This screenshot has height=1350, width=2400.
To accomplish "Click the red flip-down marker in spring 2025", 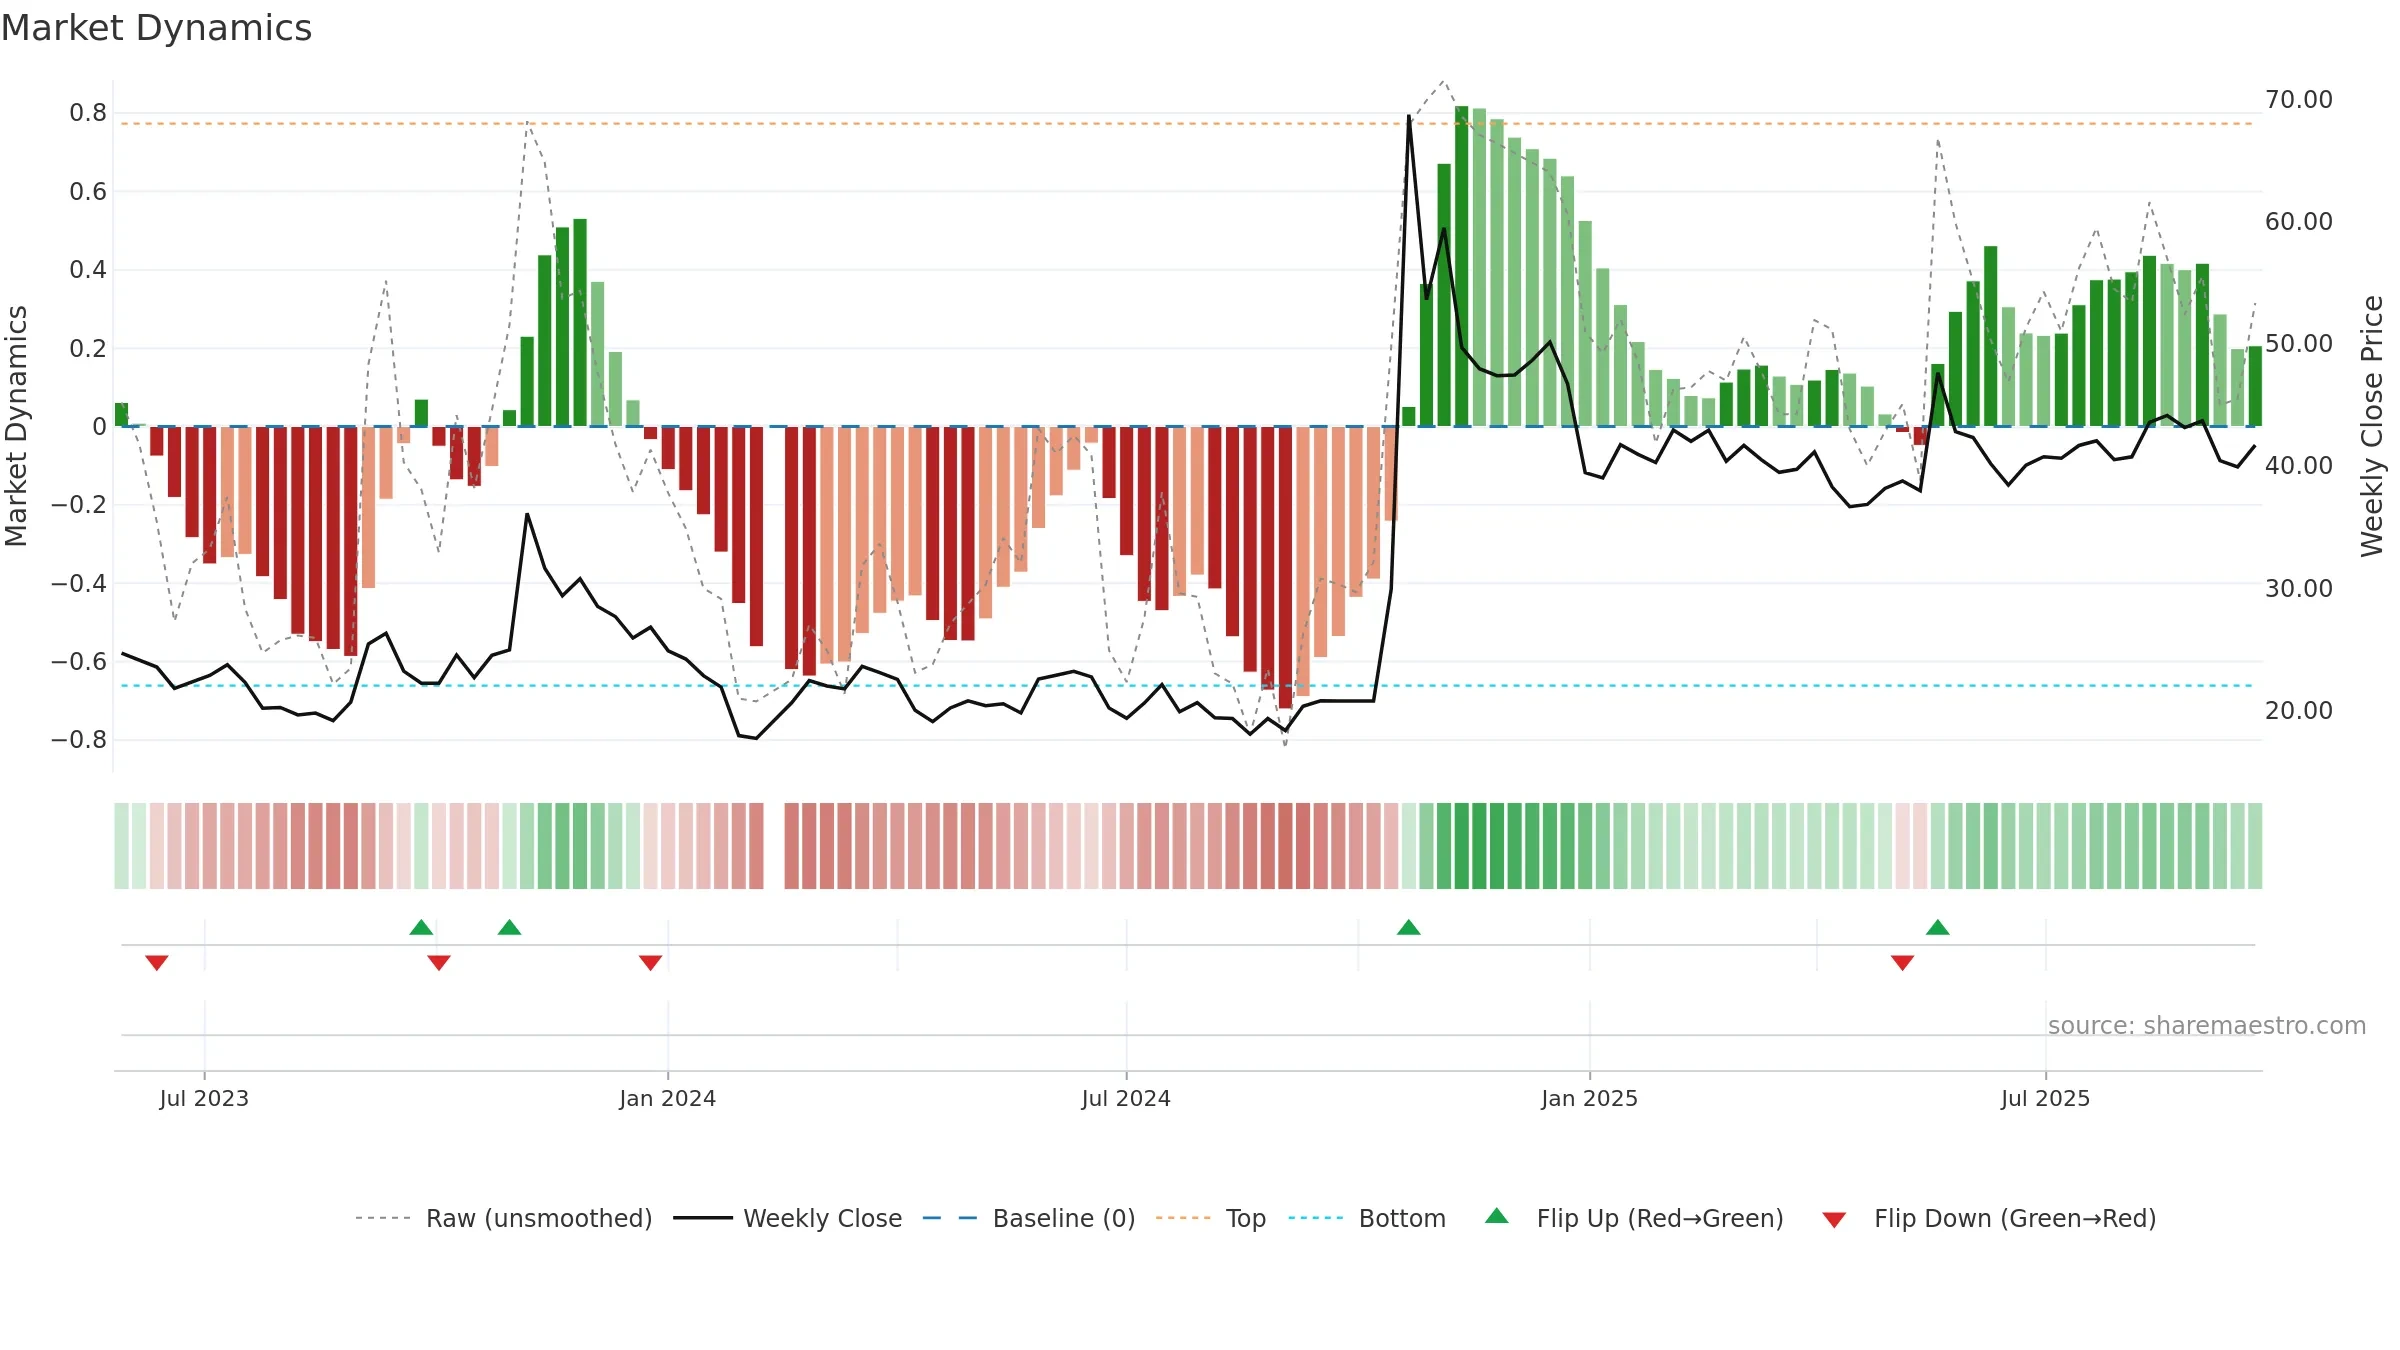I will 1903,962.
